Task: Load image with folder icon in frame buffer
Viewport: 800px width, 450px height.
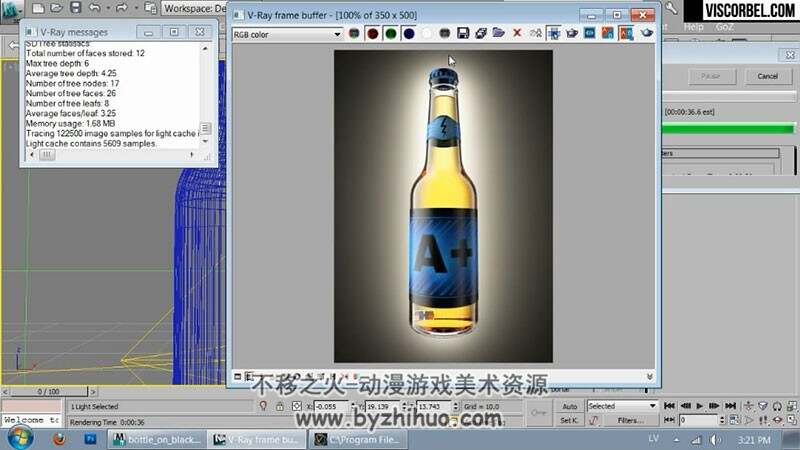Action: (x=498, y=34)
